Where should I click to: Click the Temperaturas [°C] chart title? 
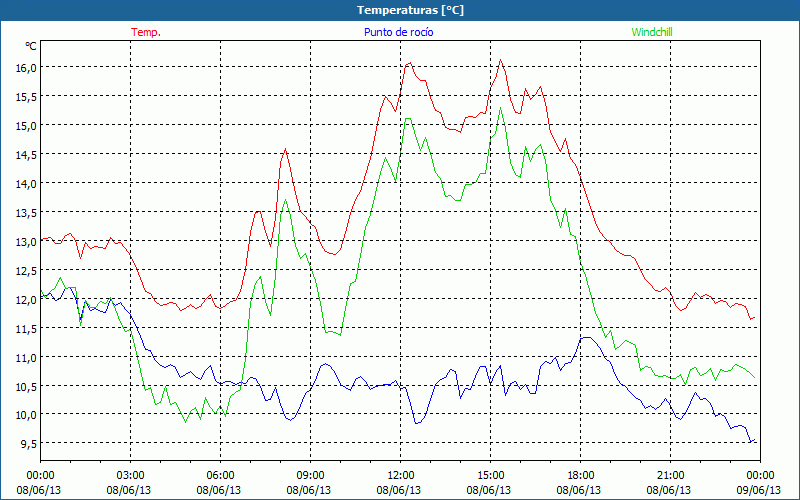(410, 10)
